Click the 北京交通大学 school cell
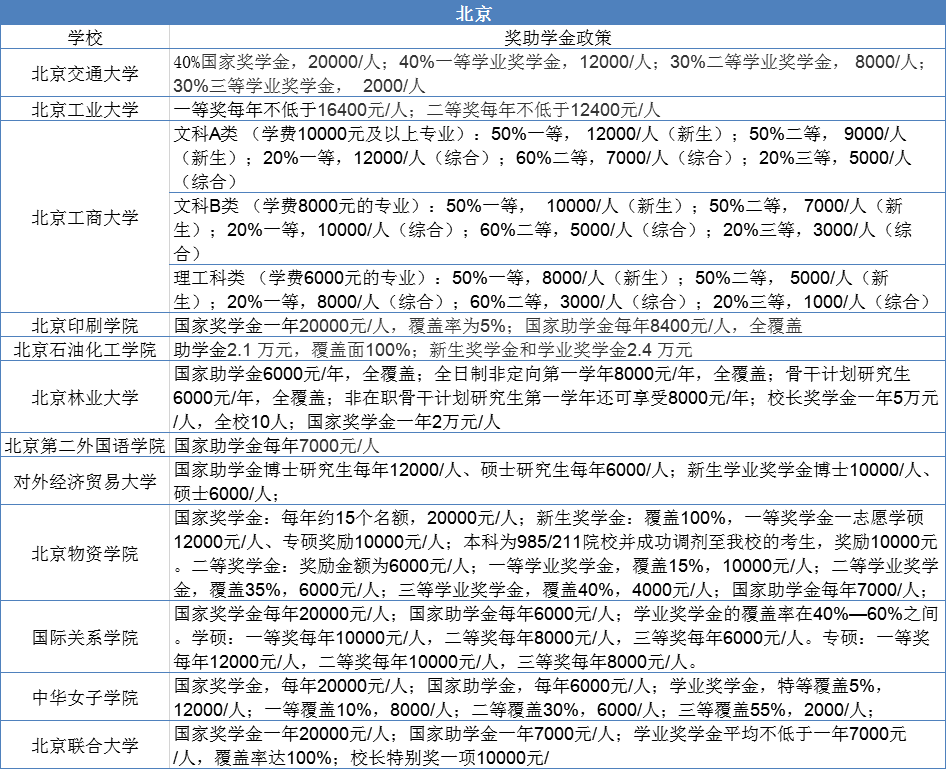This screenshot has width=946, height=769. click(84, 72)
